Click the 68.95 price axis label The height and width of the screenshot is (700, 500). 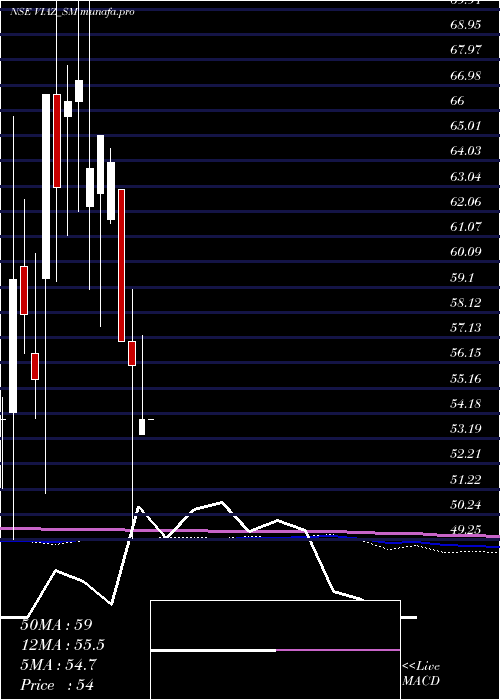click(465, 24)
